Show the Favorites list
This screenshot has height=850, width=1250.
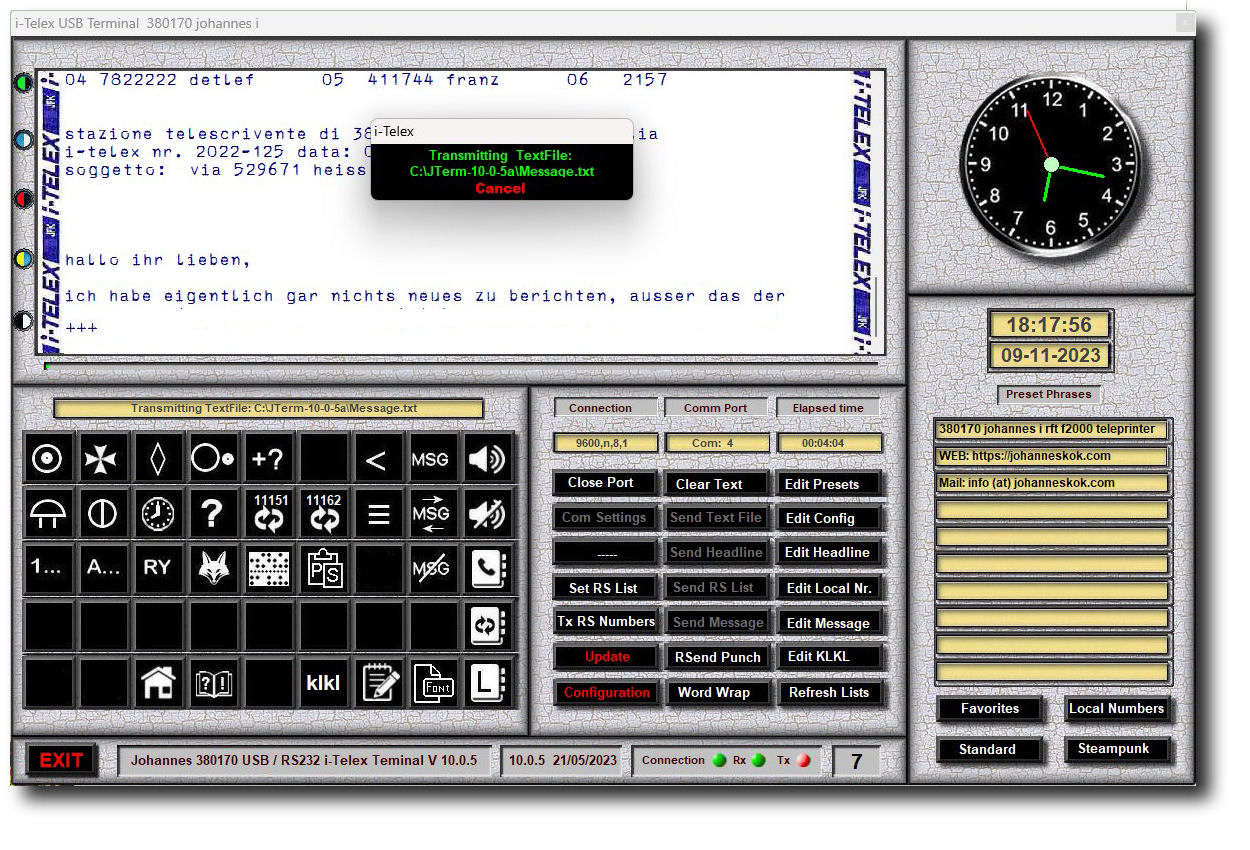click(x=990, y=709)
